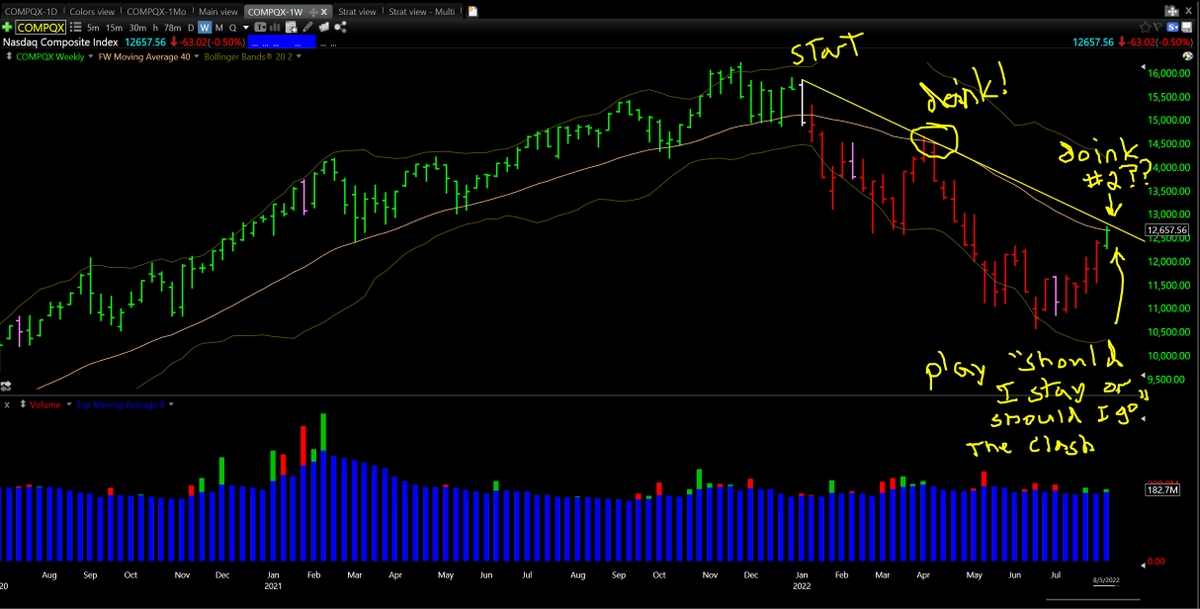Click the share chart icon
The image size is (1200, 609).
pos(340,27)
